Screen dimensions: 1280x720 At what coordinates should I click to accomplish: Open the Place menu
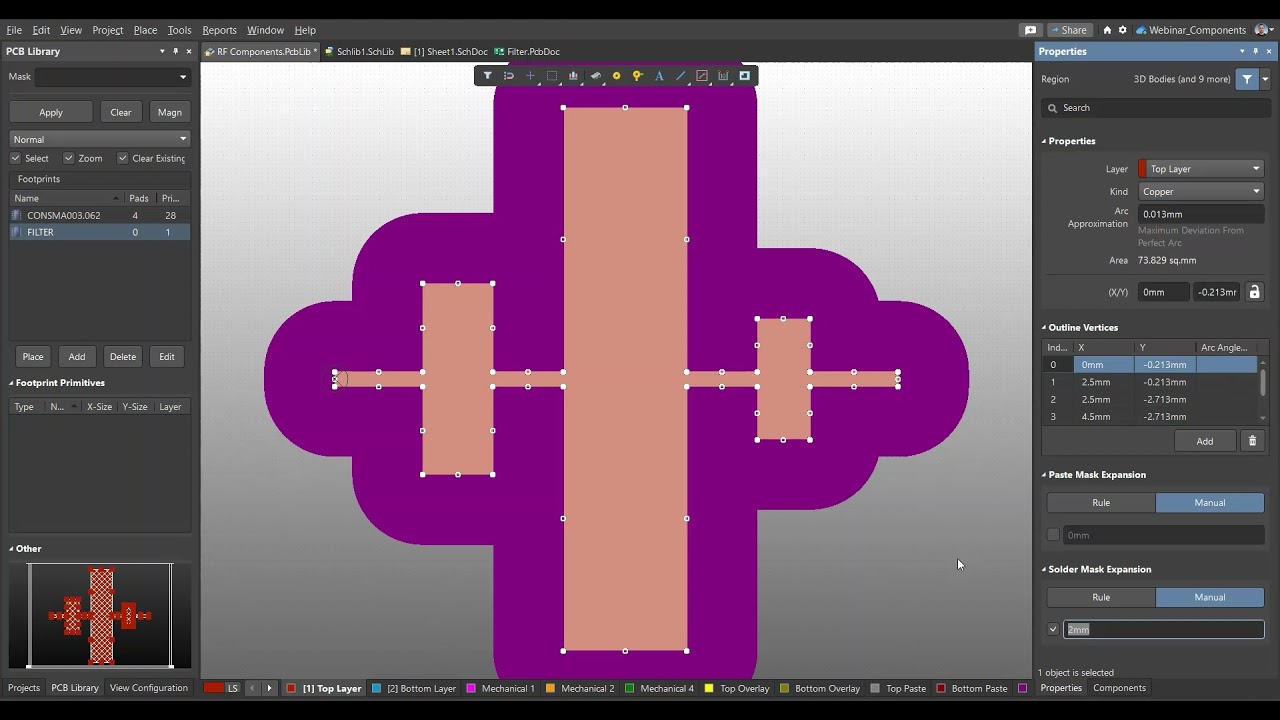[145, 30]
